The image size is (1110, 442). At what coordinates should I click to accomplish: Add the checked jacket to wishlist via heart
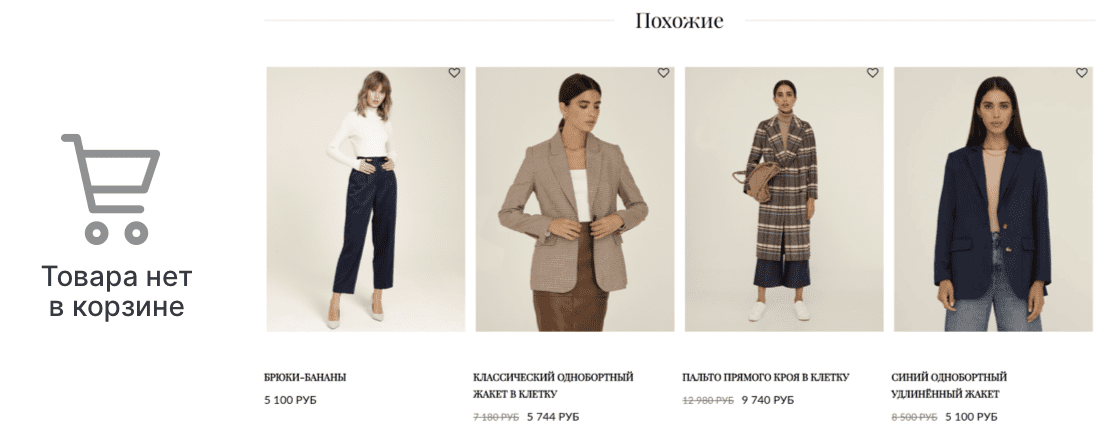(x=663, y=72)
